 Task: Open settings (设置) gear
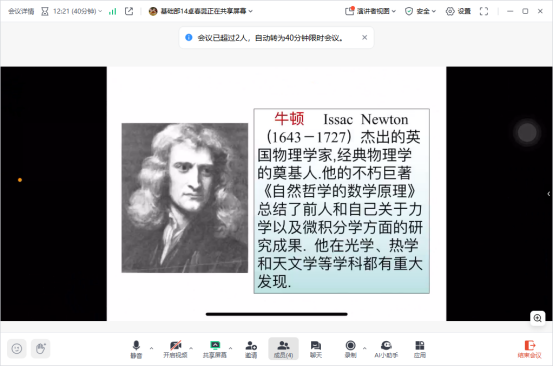(458, 11)
